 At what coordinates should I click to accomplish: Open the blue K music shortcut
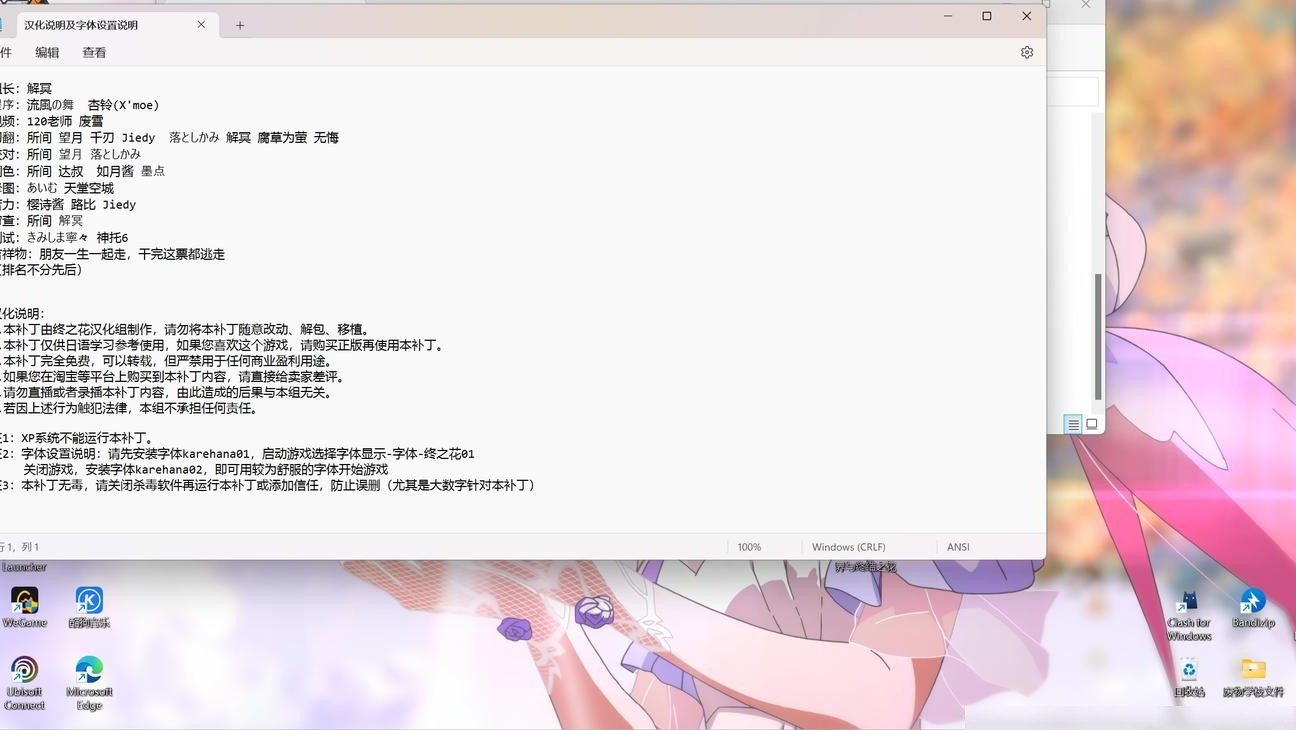pos(89,607)
